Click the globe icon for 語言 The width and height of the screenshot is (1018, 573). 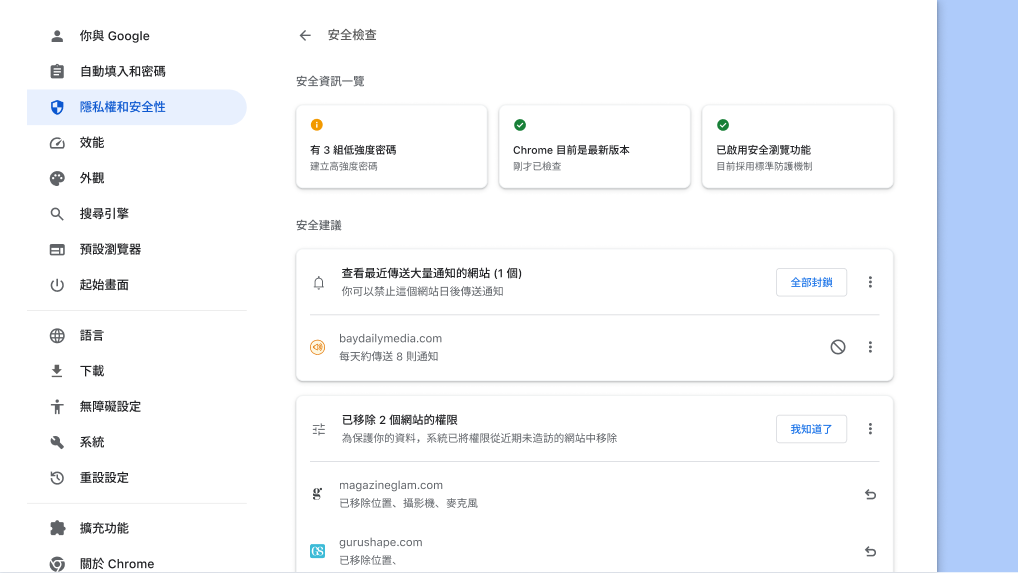(57, 335)
